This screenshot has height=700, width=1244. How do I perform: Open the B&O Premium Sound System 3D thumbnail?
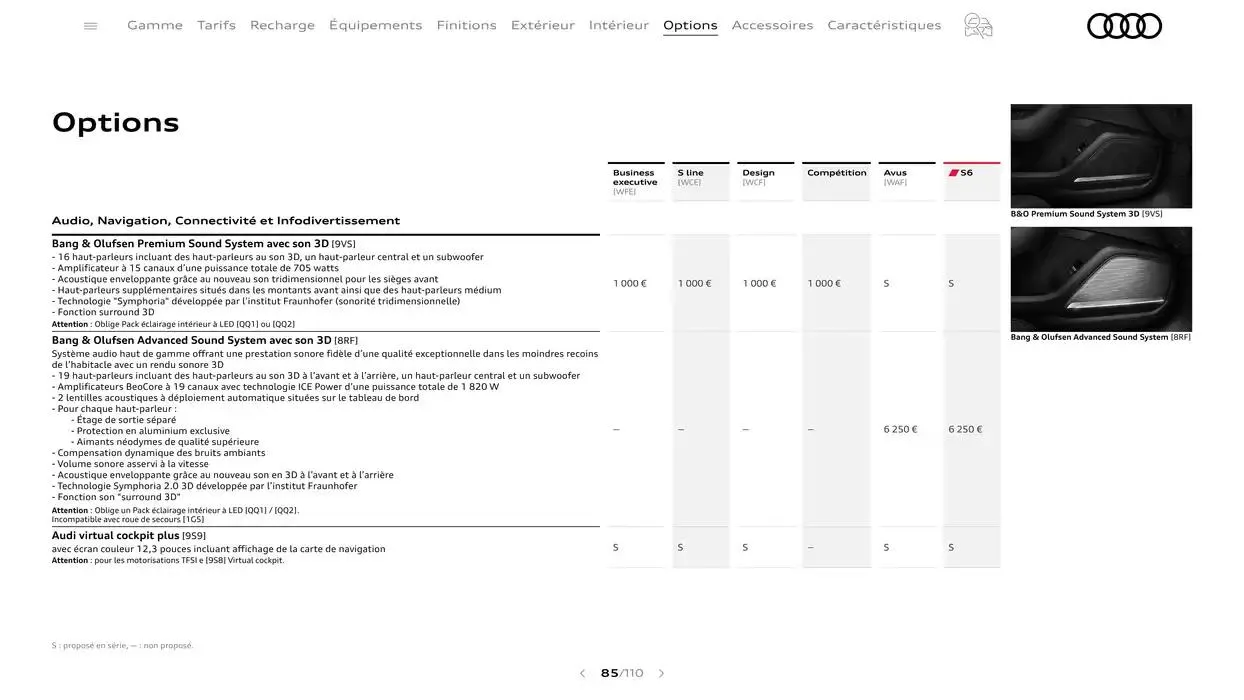click(x=1100, y=154)
